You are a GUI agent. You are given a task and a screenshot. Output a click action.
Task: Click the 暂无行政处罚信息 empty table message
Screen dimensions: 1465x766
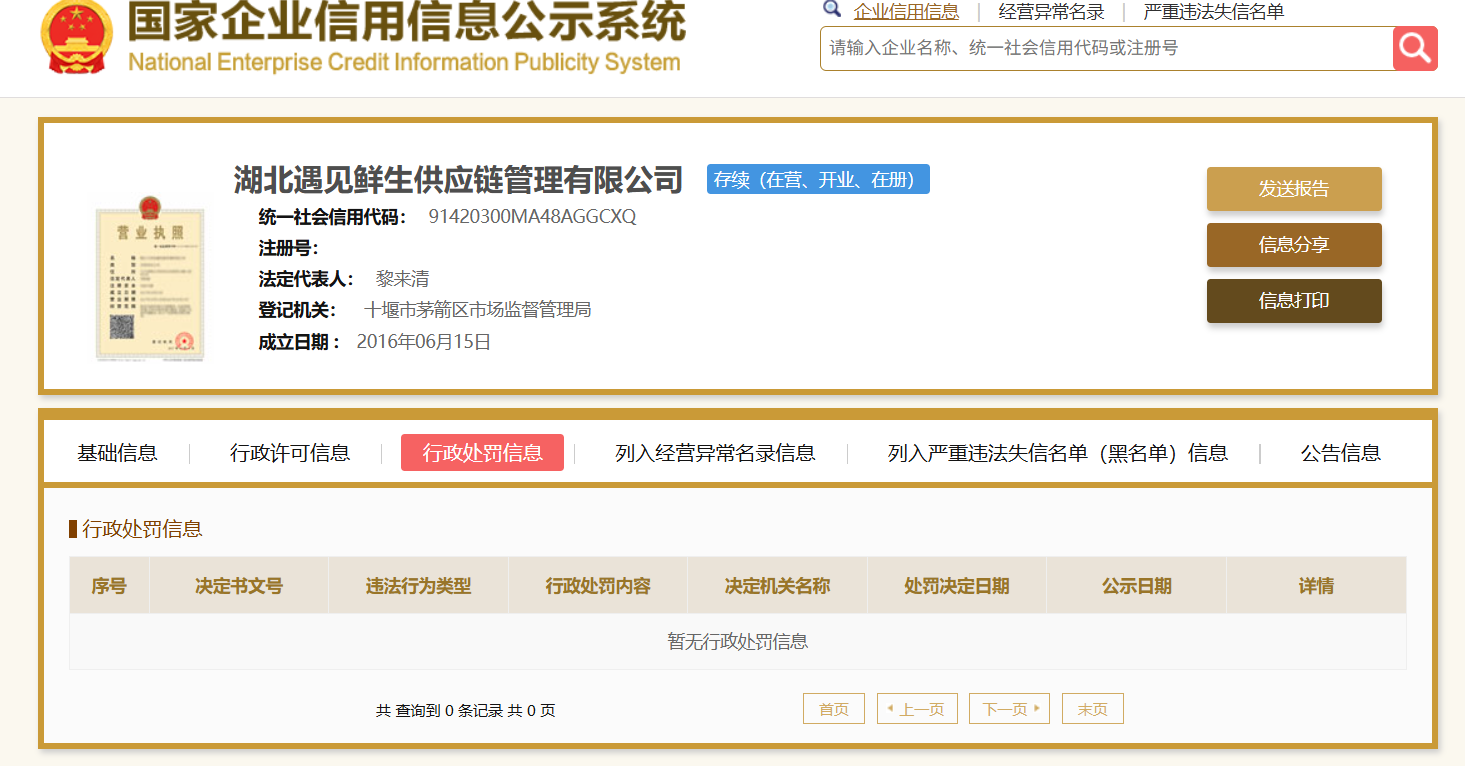[x=738, y=642]
